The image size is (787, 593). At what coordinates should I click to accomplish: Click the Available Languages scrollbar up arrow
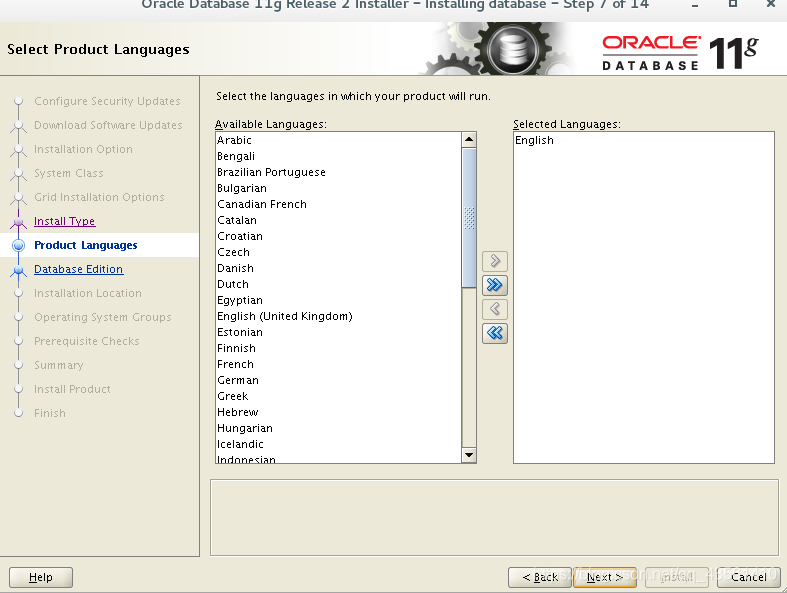point(469,139)
